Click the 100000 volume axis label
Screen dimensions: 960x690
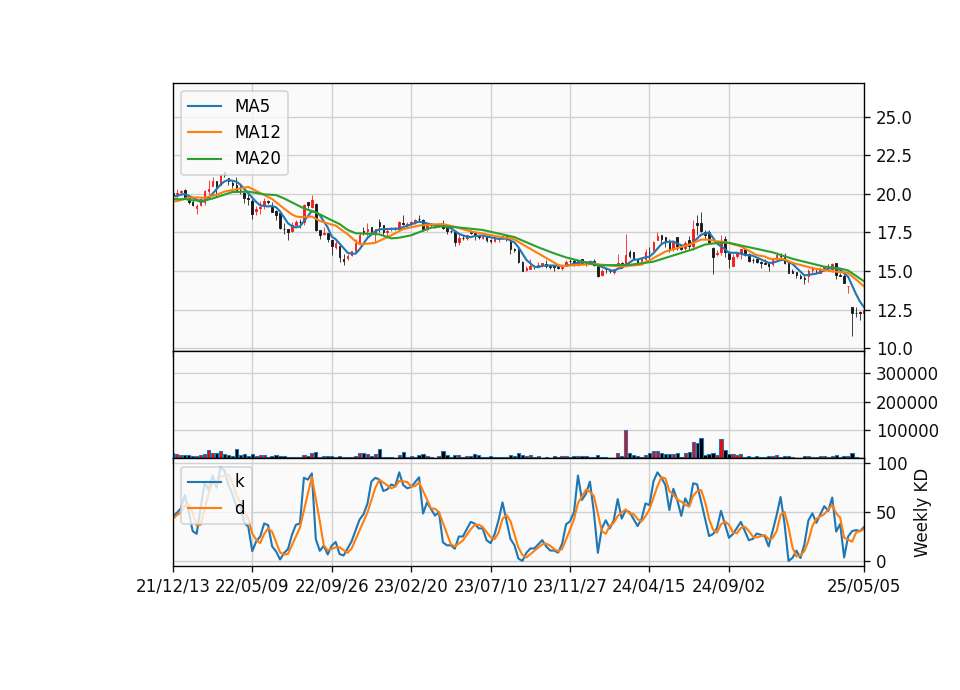point(907,432)
